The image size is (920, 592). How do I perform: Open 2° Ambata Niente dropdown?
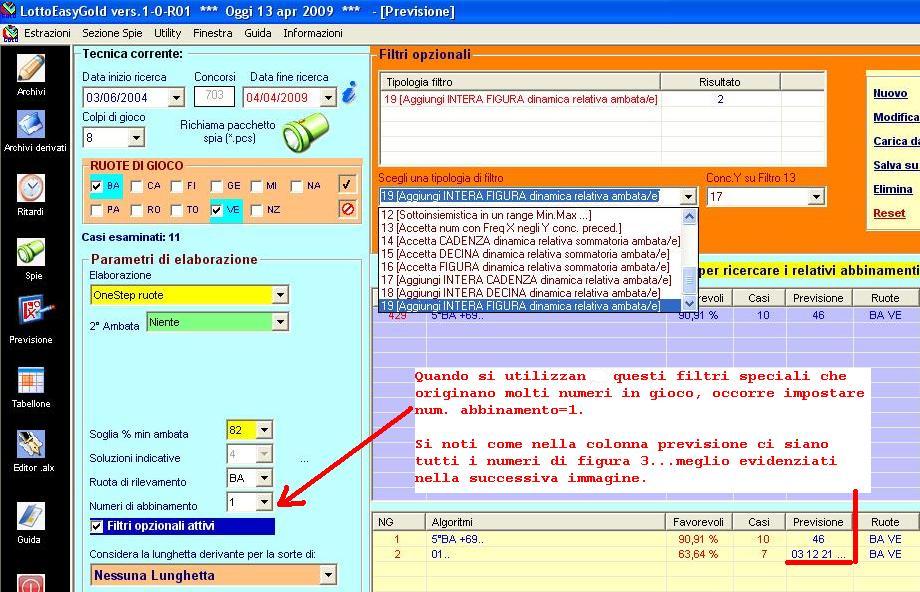click(280, 322)
